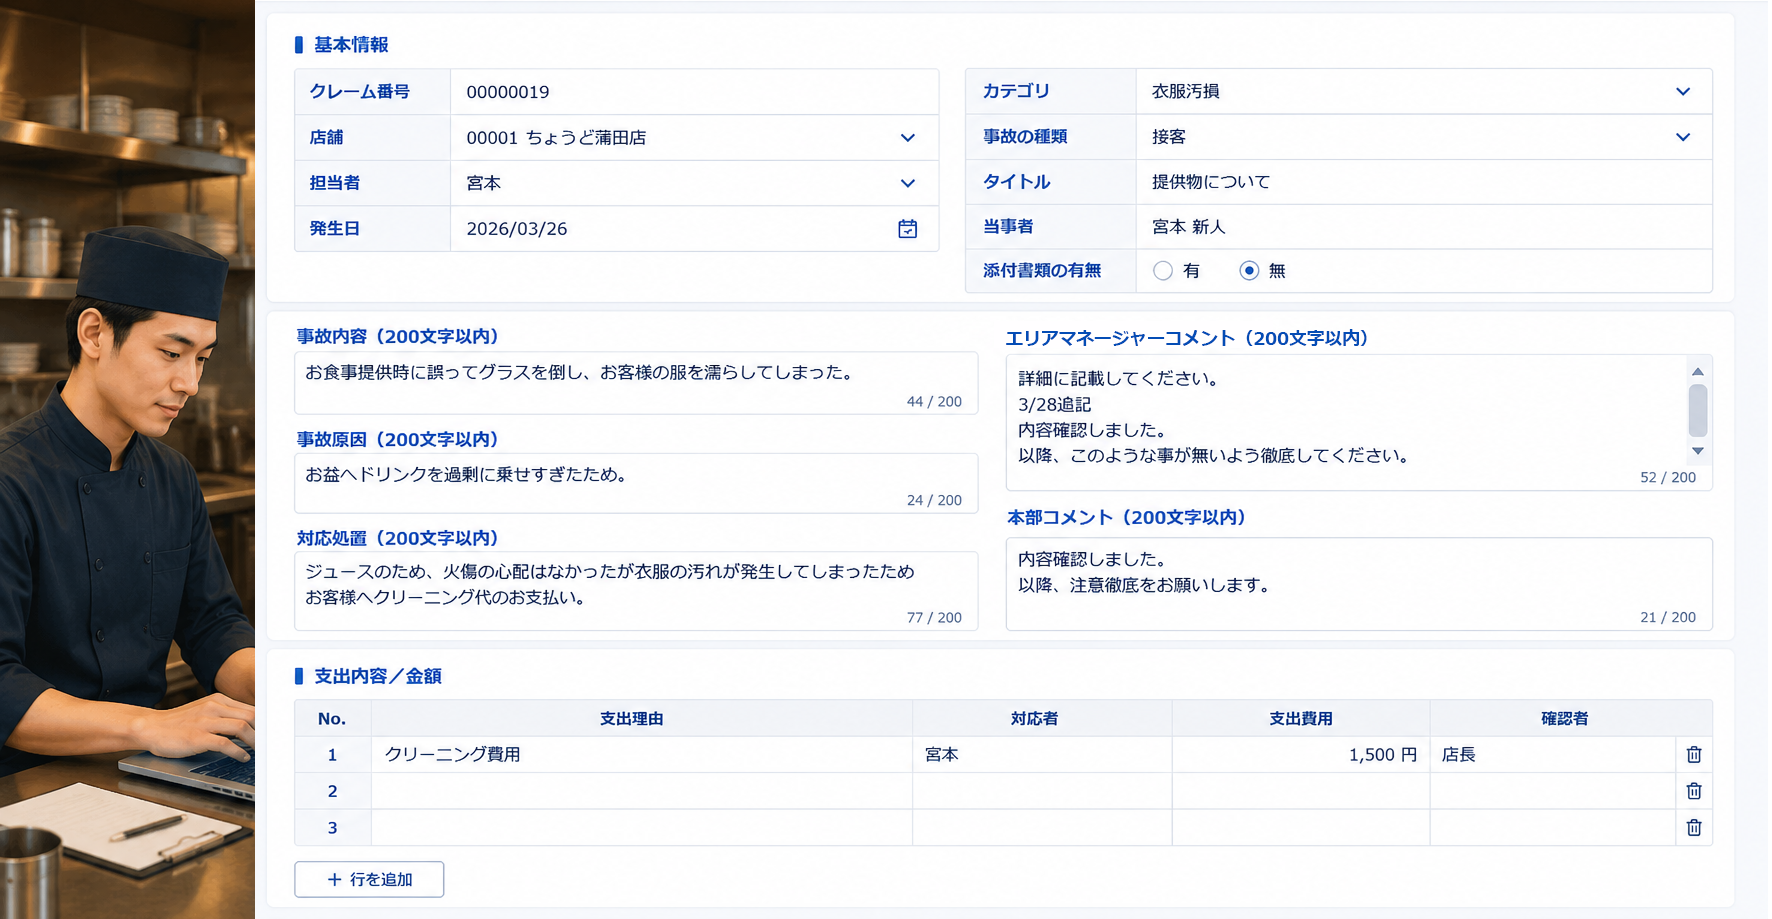This screenshot has width=1772, height=919.
Task: Click the 対応者 cell 宮本 in row 1
Action: [x=1042, y=755]
